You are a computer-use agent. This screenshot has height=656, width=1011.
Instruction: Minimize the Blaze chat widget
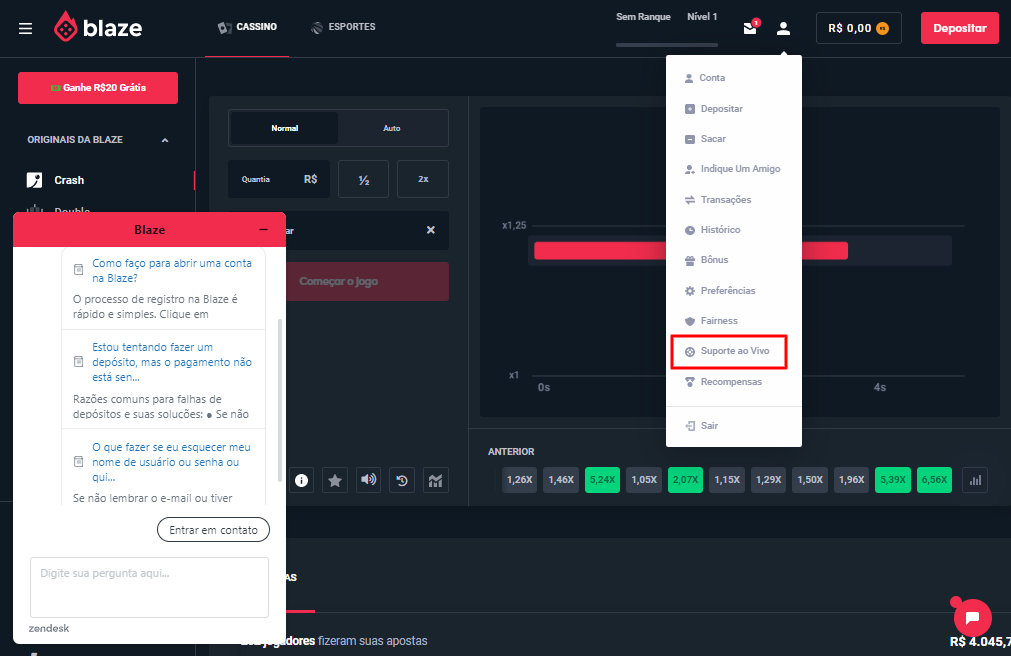click(x=263, y=230)
